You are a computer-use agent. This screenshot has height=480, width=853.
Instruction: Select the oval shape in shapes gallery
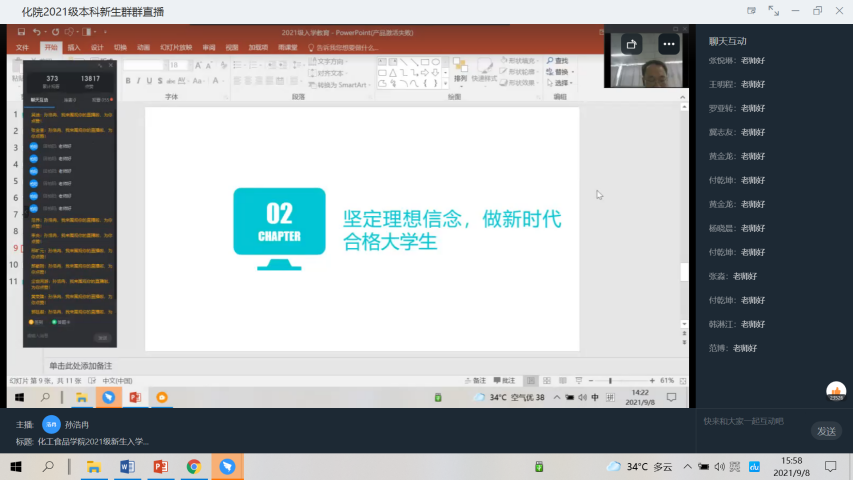pos(436,62)
